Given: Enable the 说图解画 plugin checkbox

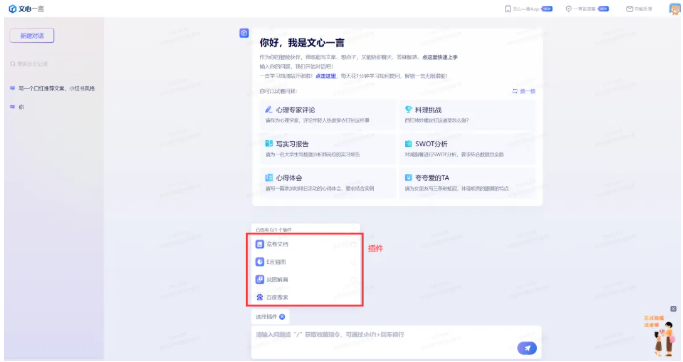Looking at the screenshot, I should pos(353,280).
